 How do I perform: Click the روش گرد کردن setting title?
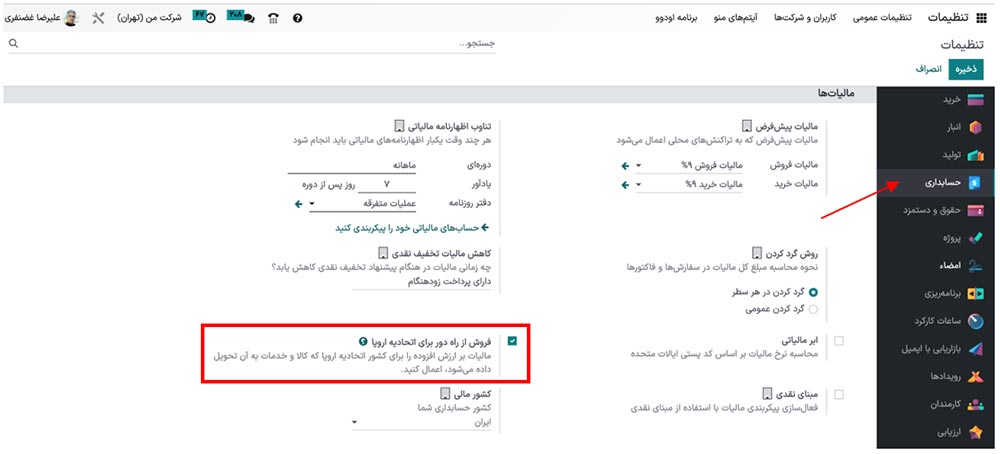(x=790, y=253)
